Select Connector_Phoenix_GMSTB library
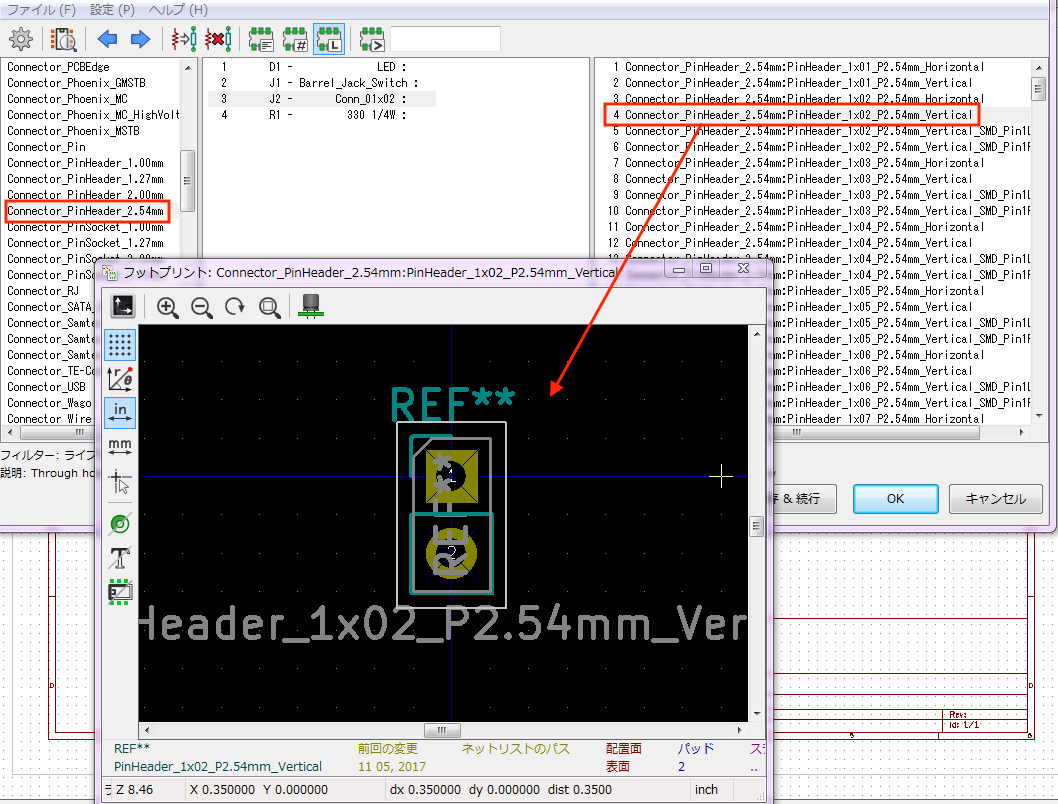 (x=76, y=83)
